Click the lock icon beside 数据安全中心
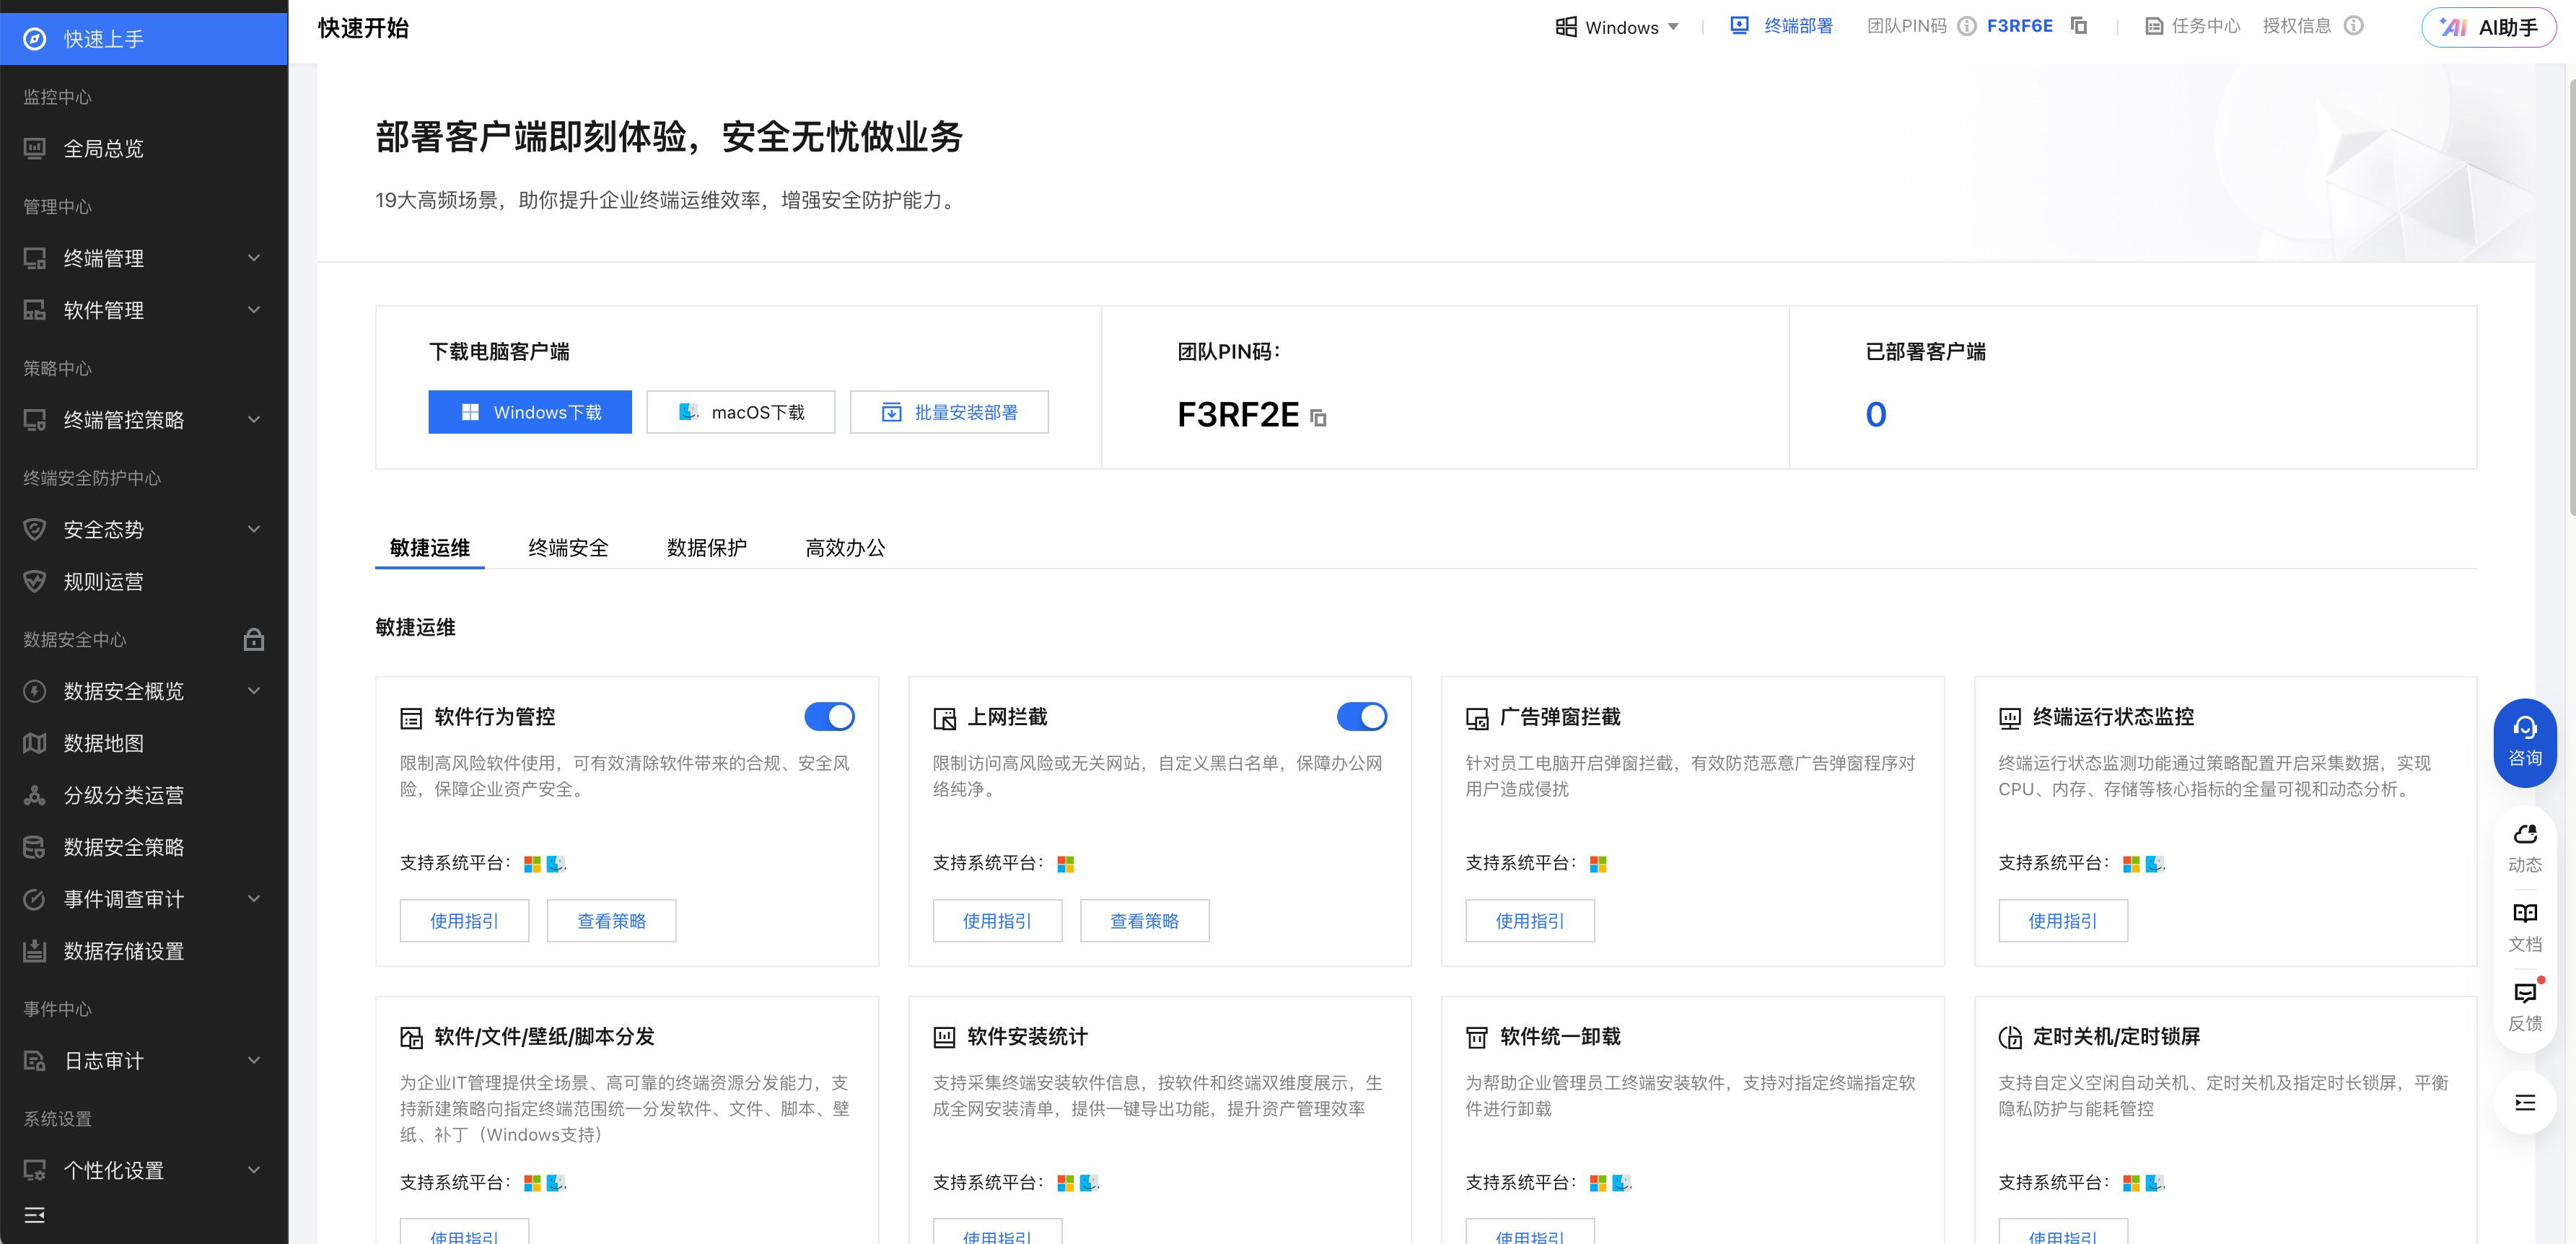 click(x=254, y=639)
